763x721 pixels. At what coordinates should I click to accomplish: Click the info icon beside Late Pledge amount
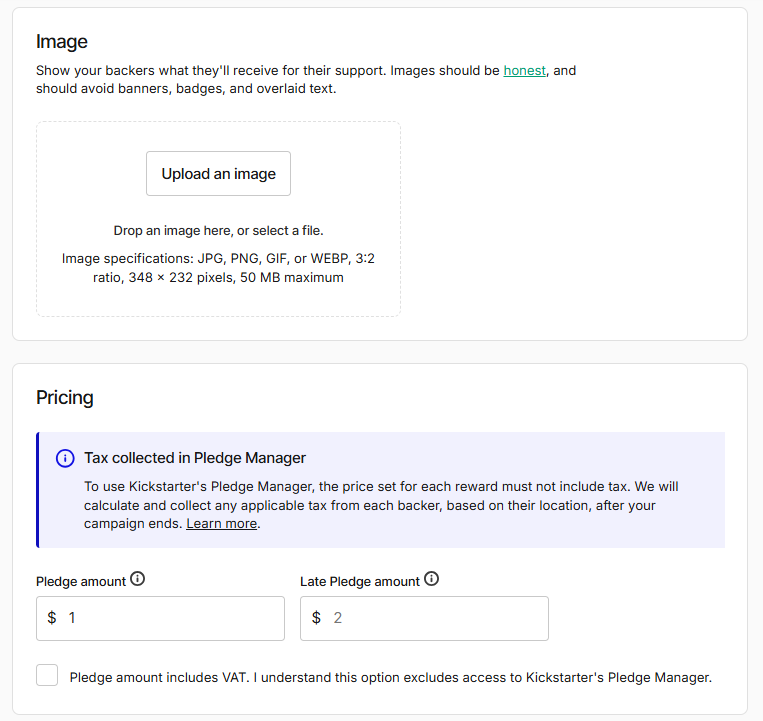pyautogui.click(x=431, y=579)
